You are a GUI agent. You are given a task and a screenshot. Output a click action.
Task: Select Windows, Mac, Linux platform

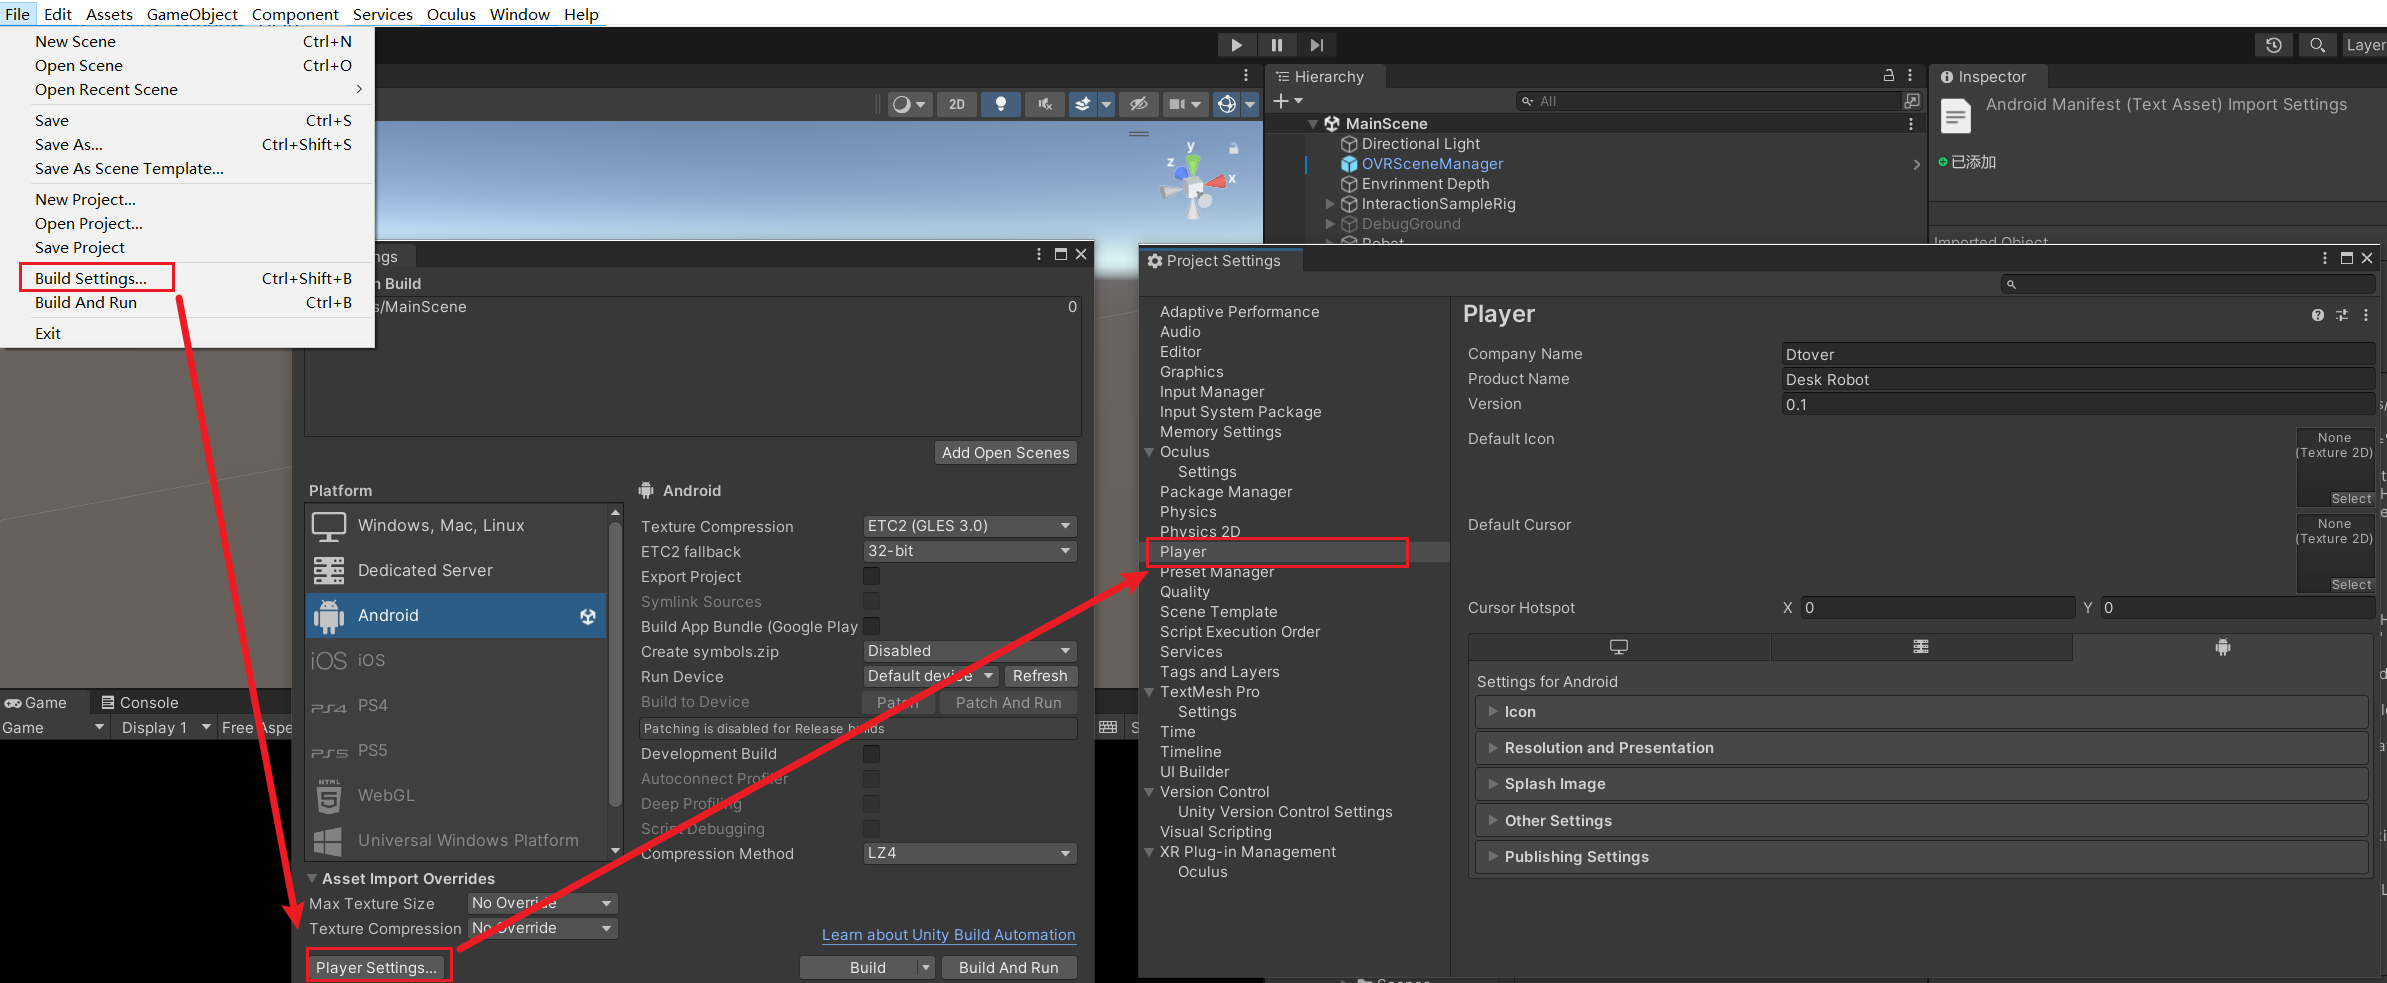click(456, 526)
